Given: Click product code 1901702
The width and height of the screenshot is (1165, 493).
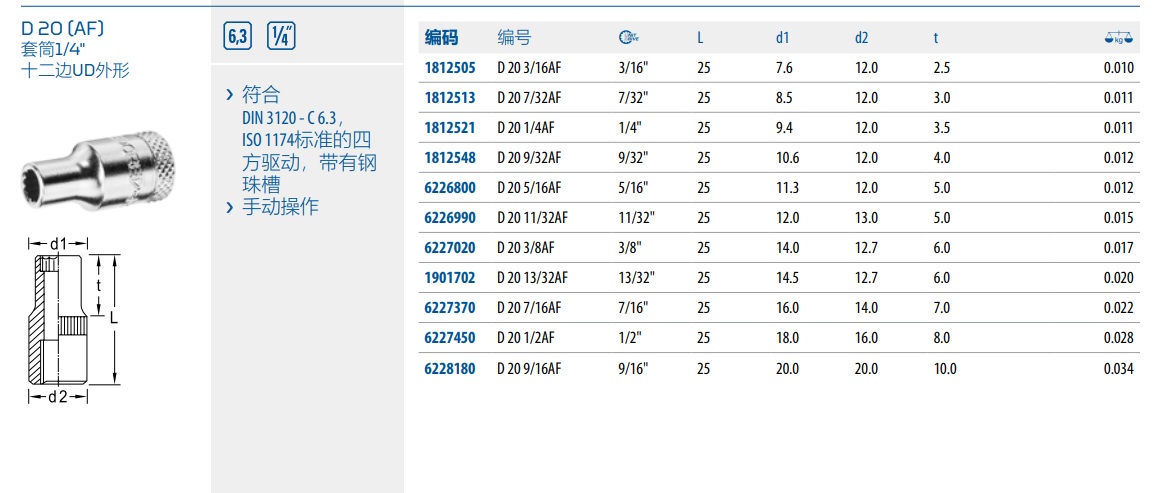Looking at the screenshot, I should pos(450,278).
